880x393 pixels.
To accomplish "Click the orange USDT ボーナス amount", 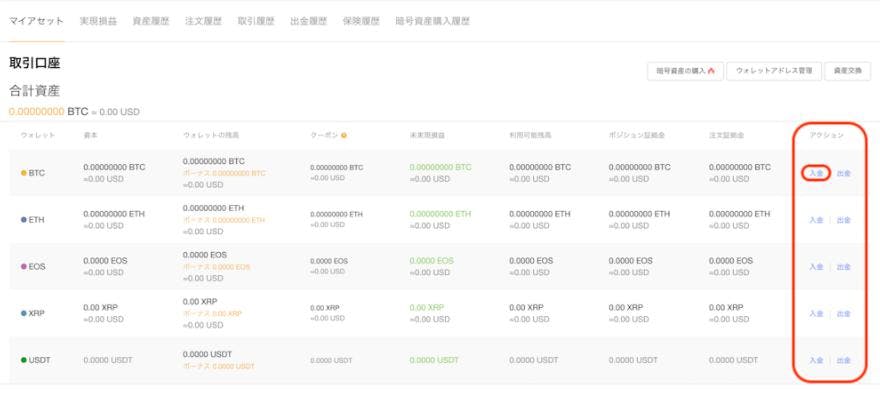I will (x=219, y=366).
